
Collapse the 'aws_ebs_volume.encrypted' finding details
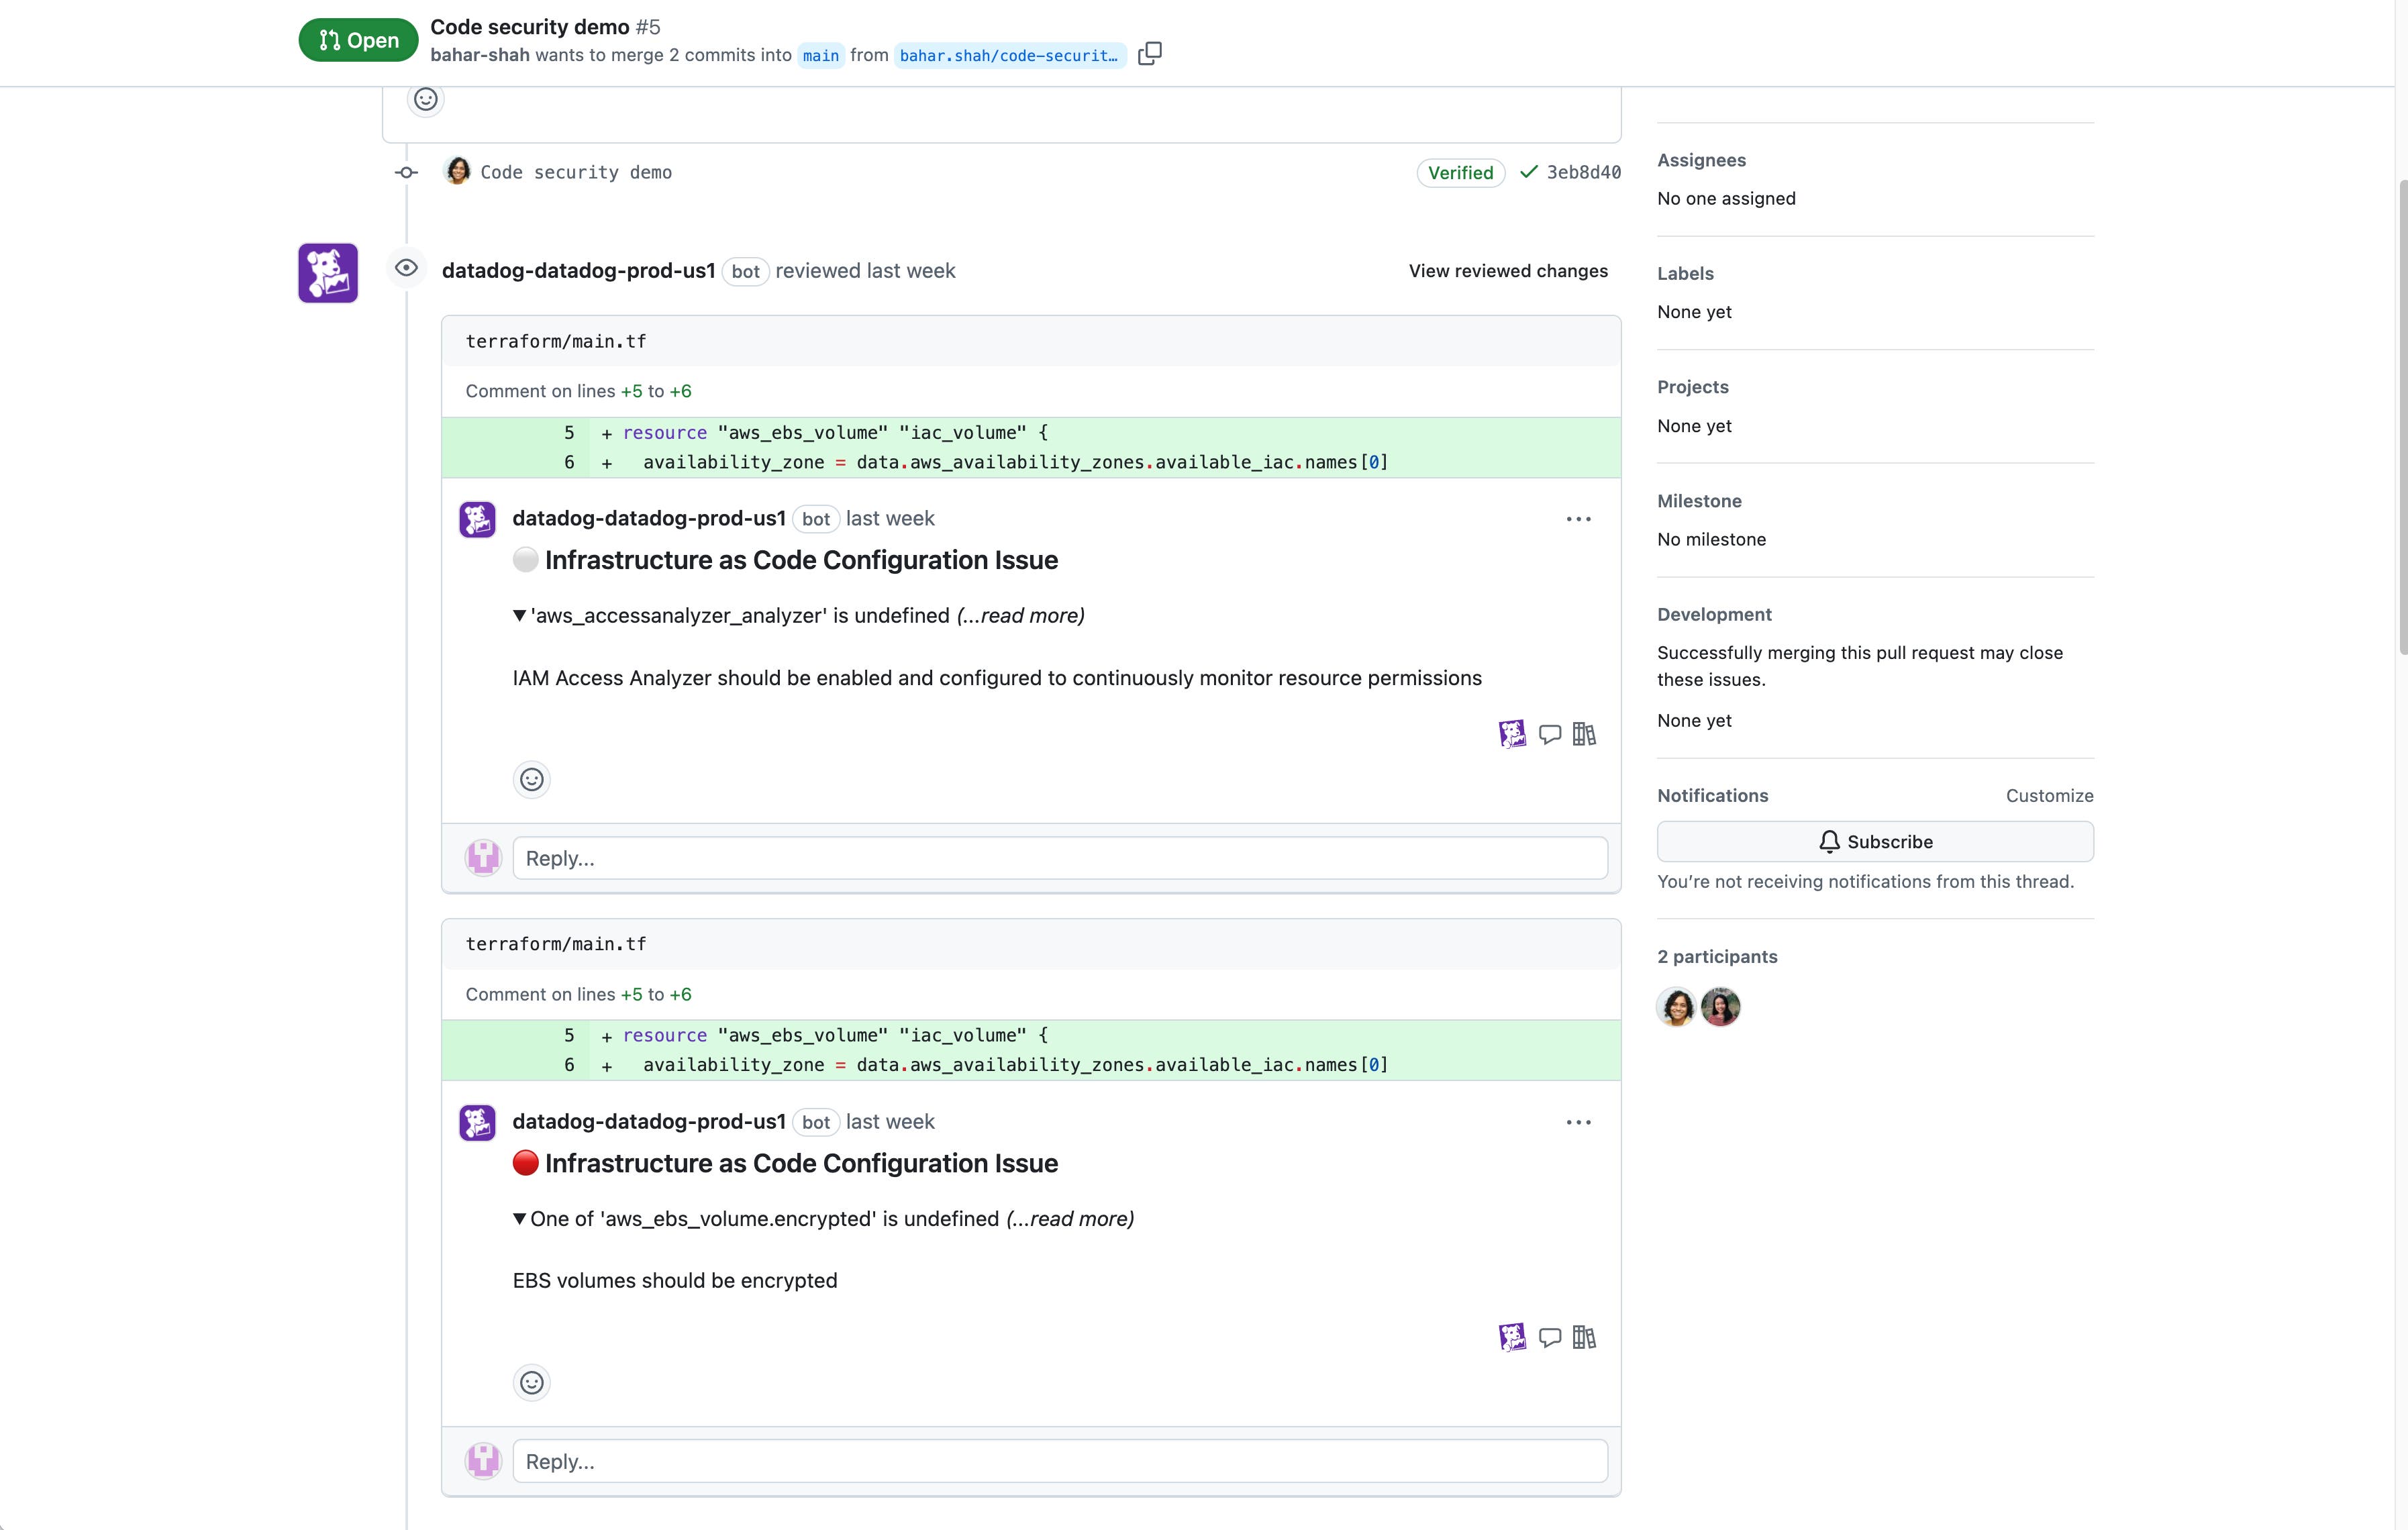(x=519, y=1219)
